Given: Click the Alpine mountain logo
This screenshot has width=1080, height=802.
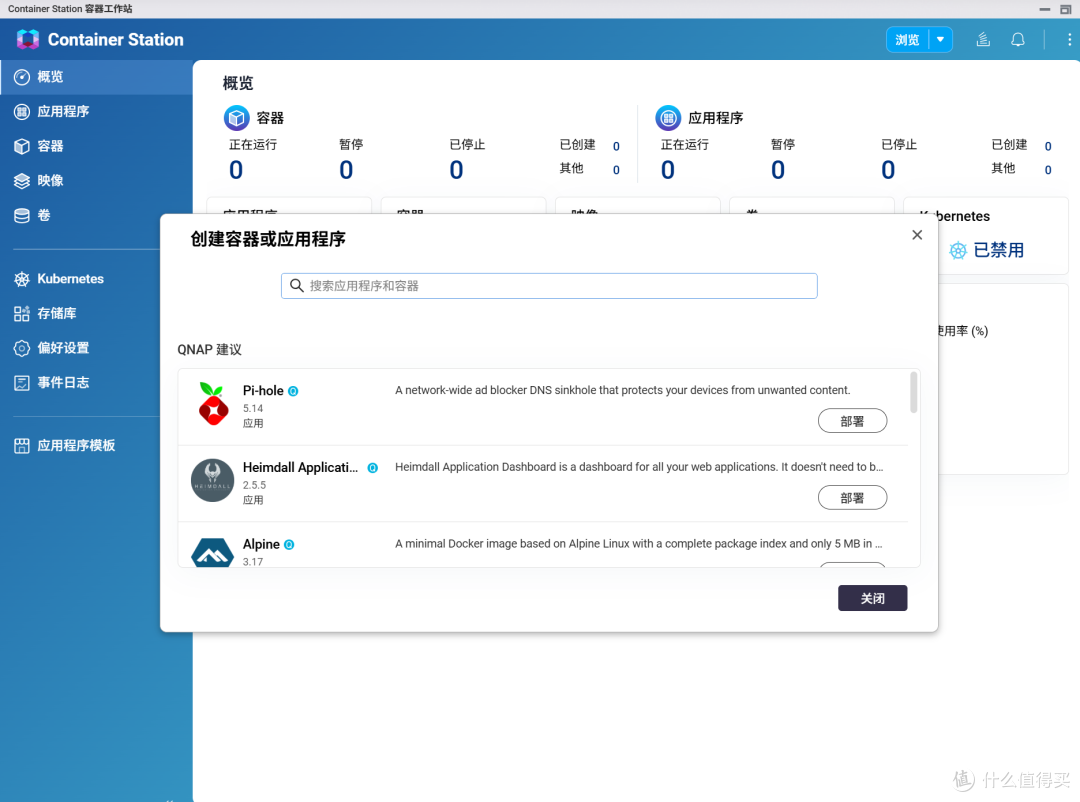Looking at the screenshot, I should 212,553.
